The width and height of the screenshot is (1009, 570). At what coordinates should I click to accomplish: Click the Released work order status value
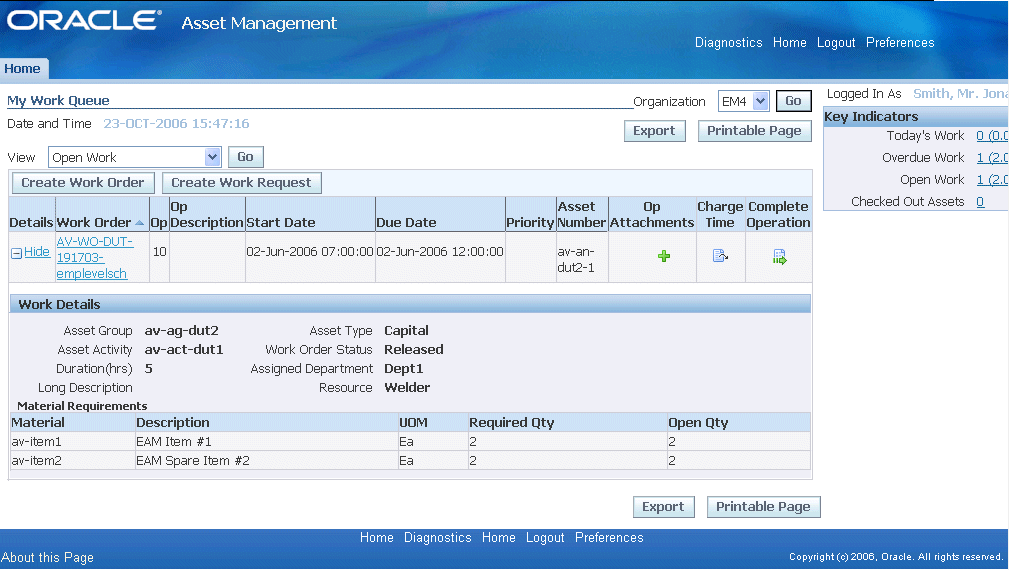coord(414,350)
